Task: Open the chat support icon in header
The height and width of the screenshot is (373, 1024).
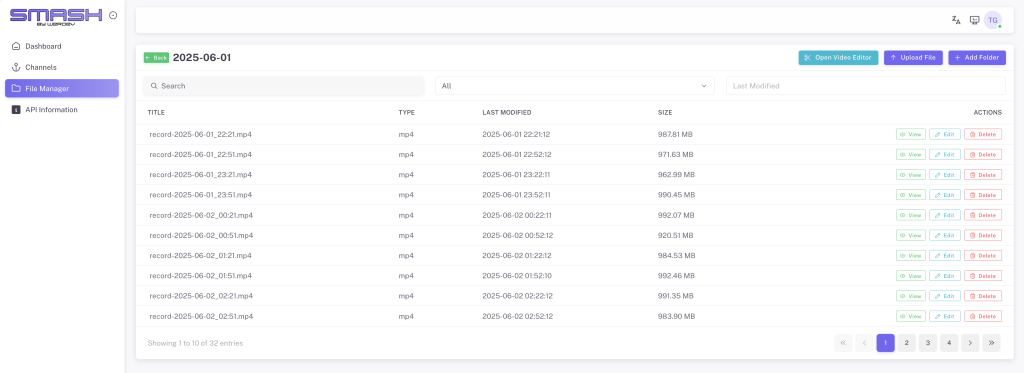Action: pyautogui.click(x=974, y=20)
